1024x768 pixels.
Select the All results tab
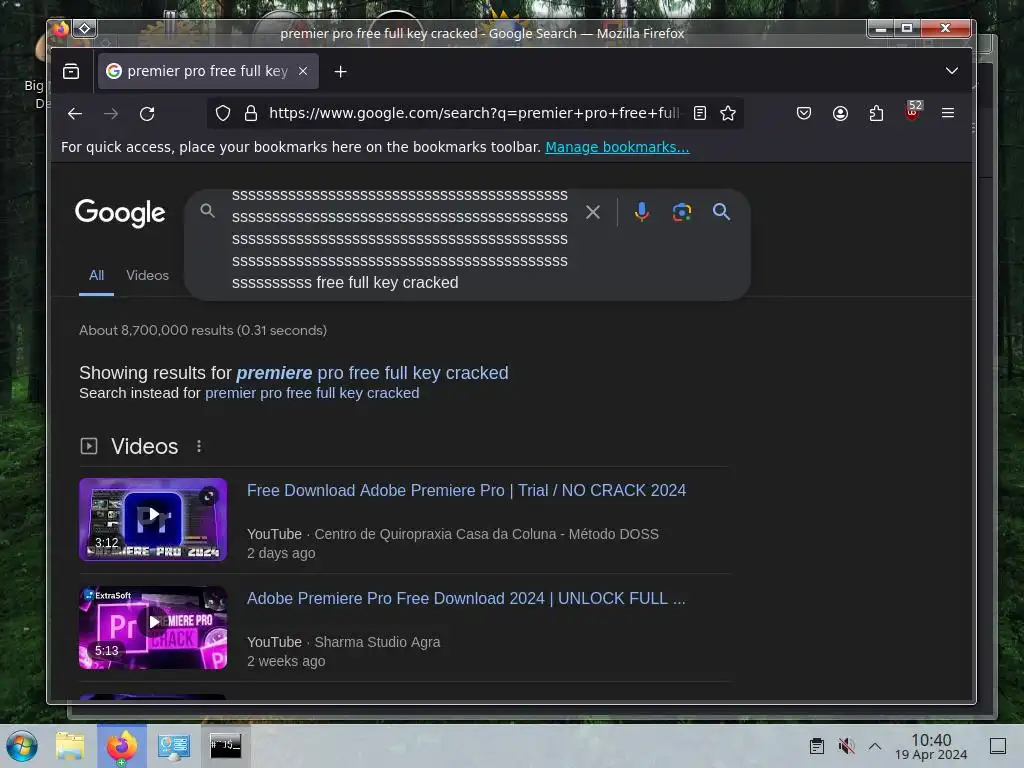click(96, 276)
